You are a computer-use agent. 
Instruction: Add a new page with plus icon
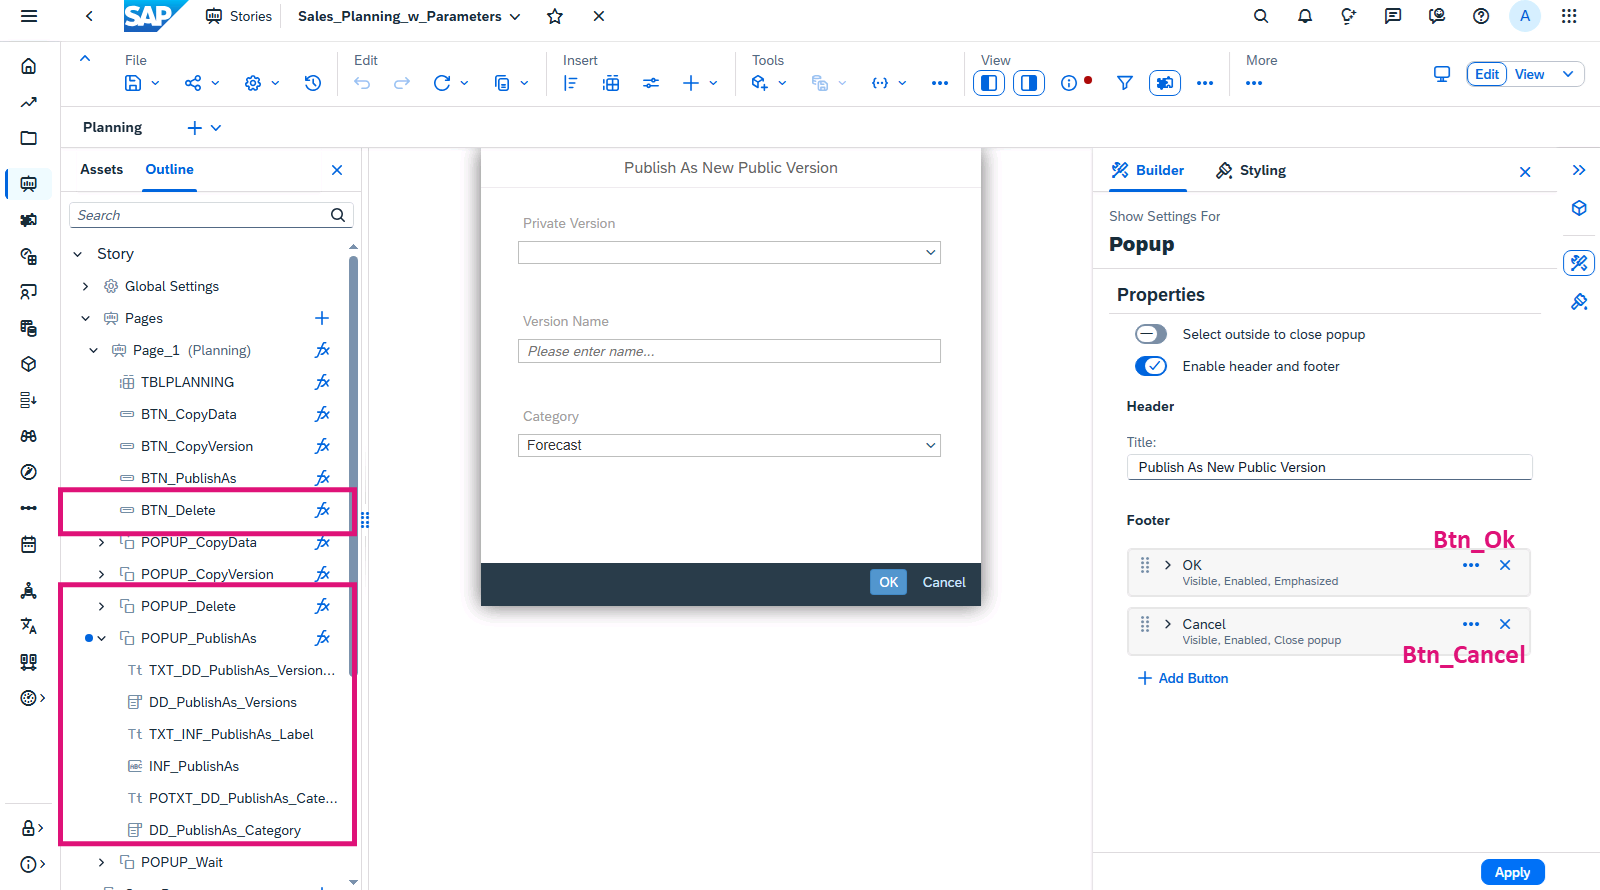pyautogui.click(x=322, y=318)
